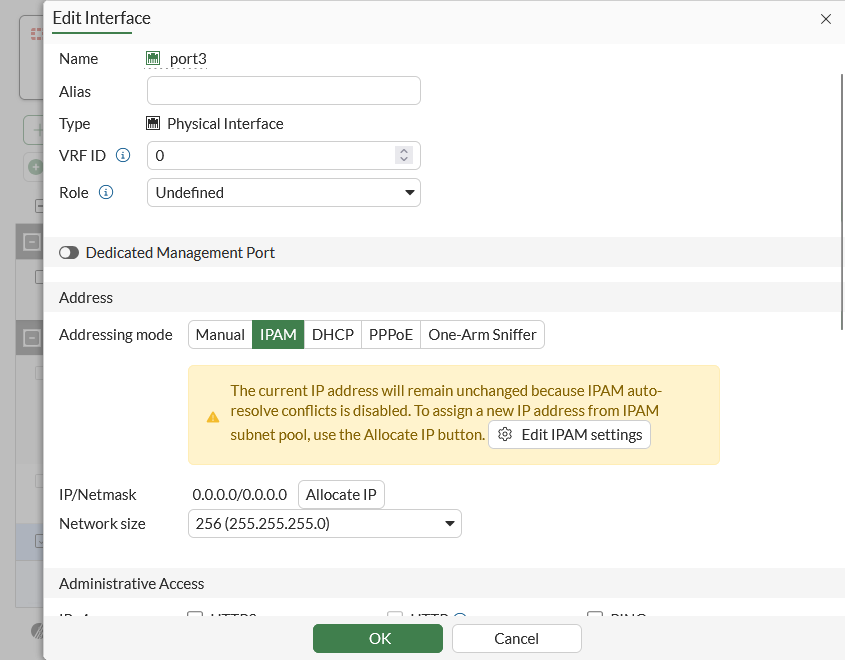Screen dimensions: 845x660
Task: Click the Alias text field
Action: click(x=283, y=91)
